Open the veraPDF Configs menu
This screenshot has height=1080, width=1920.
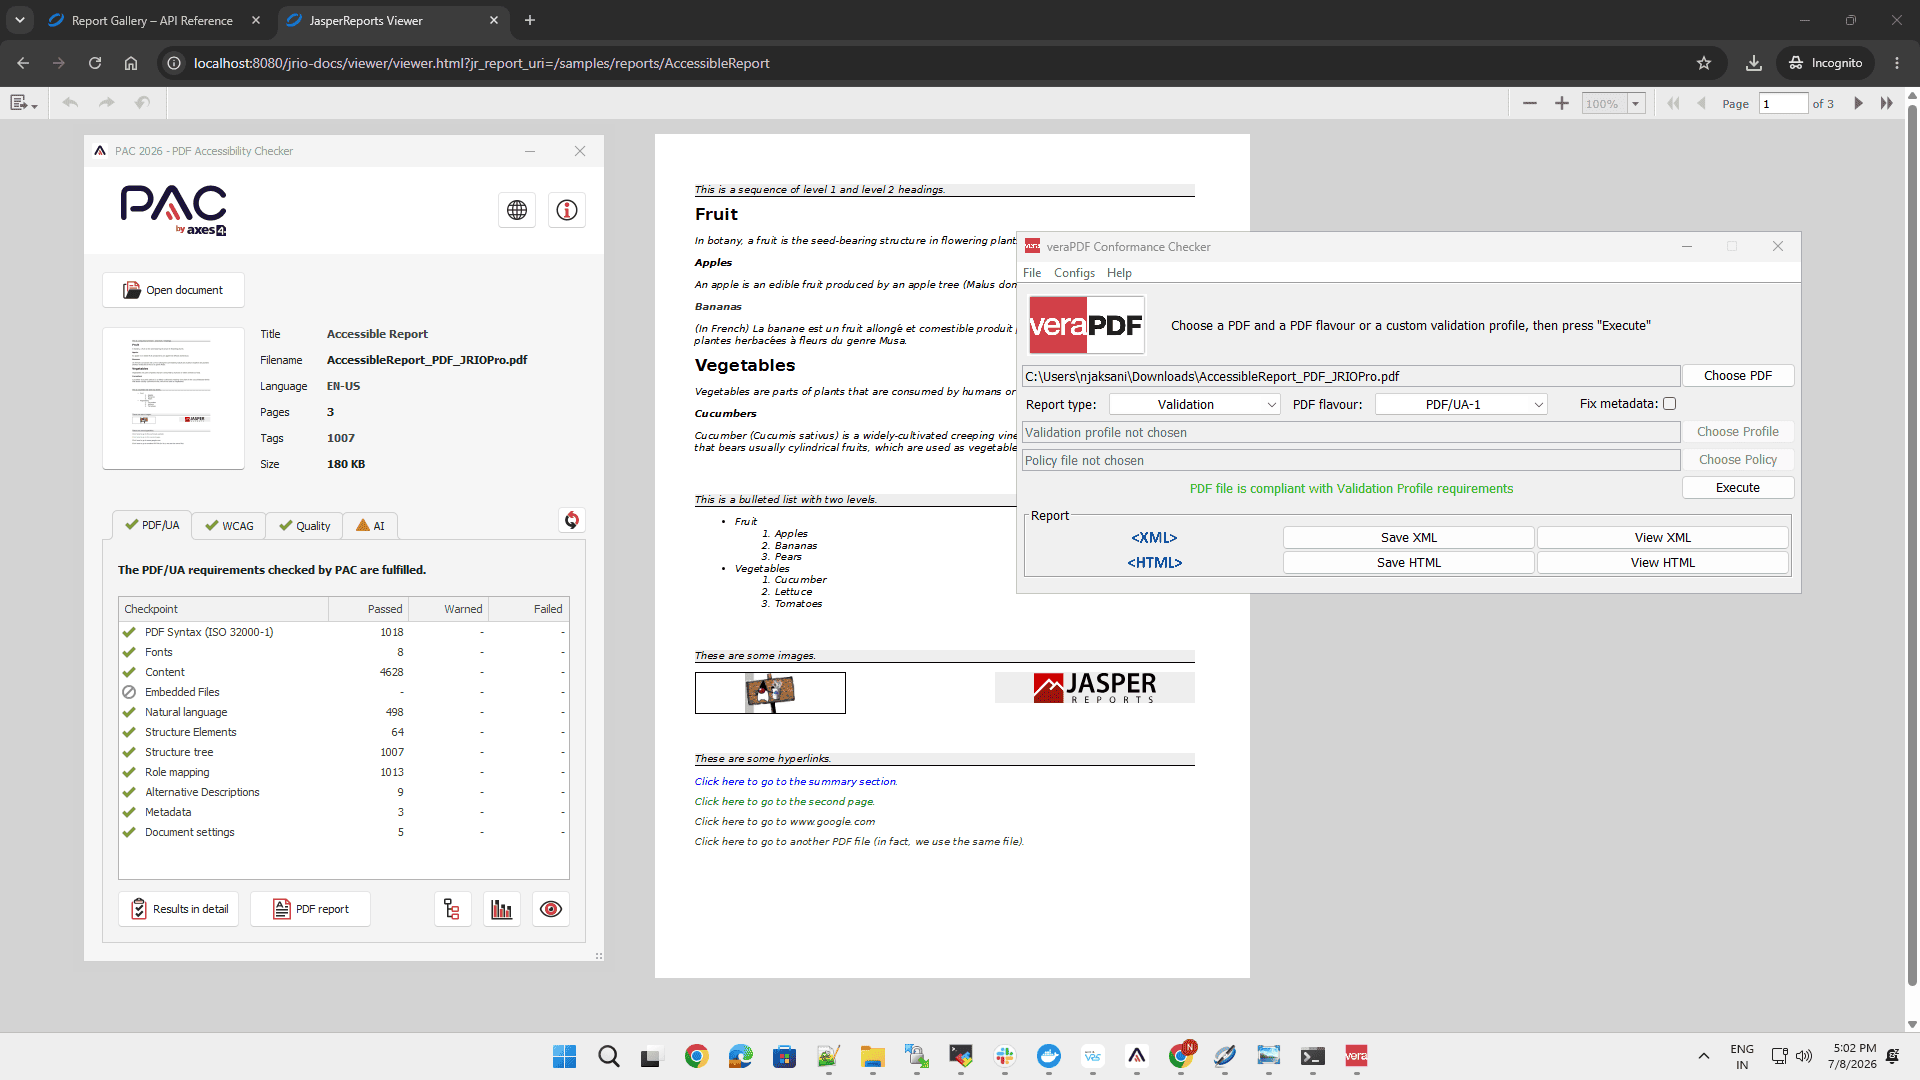click(1074, 273)
